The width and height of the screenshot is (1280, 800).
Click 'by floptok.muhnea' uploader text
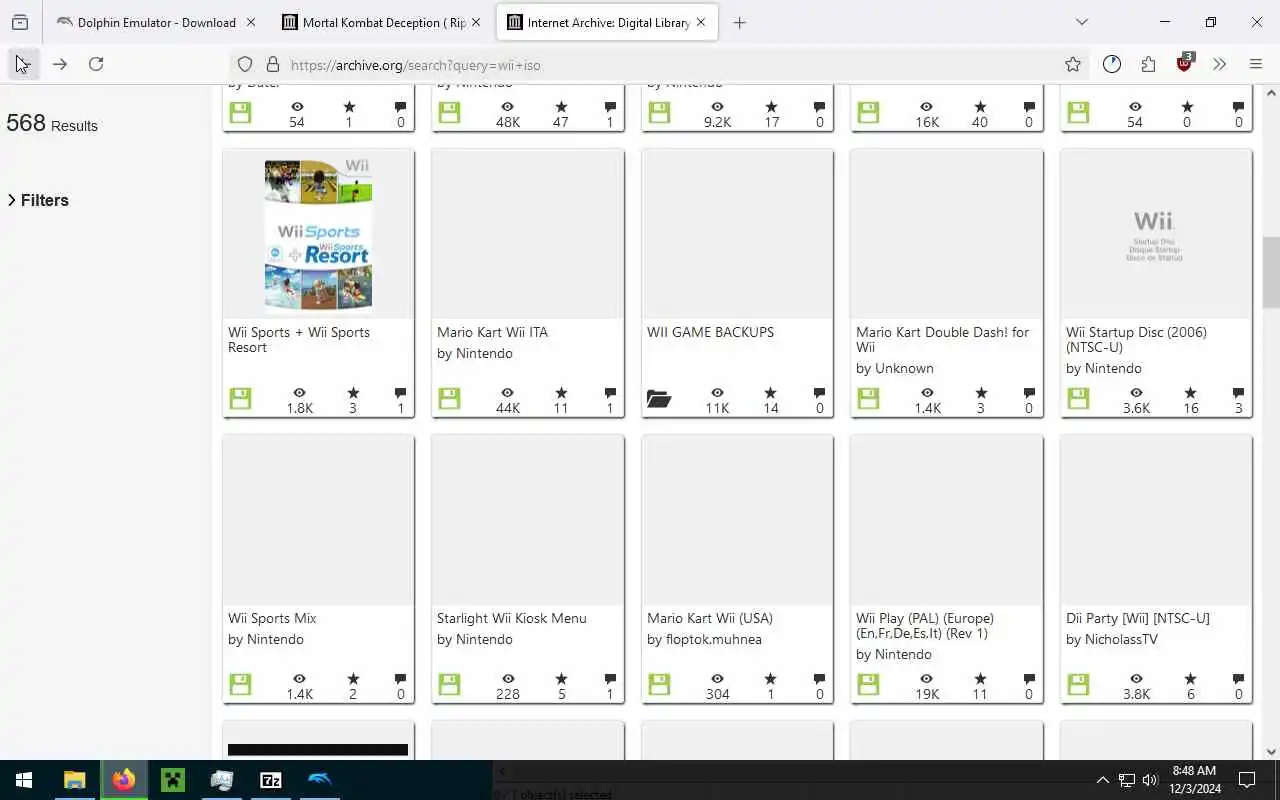tap(704, 639)
